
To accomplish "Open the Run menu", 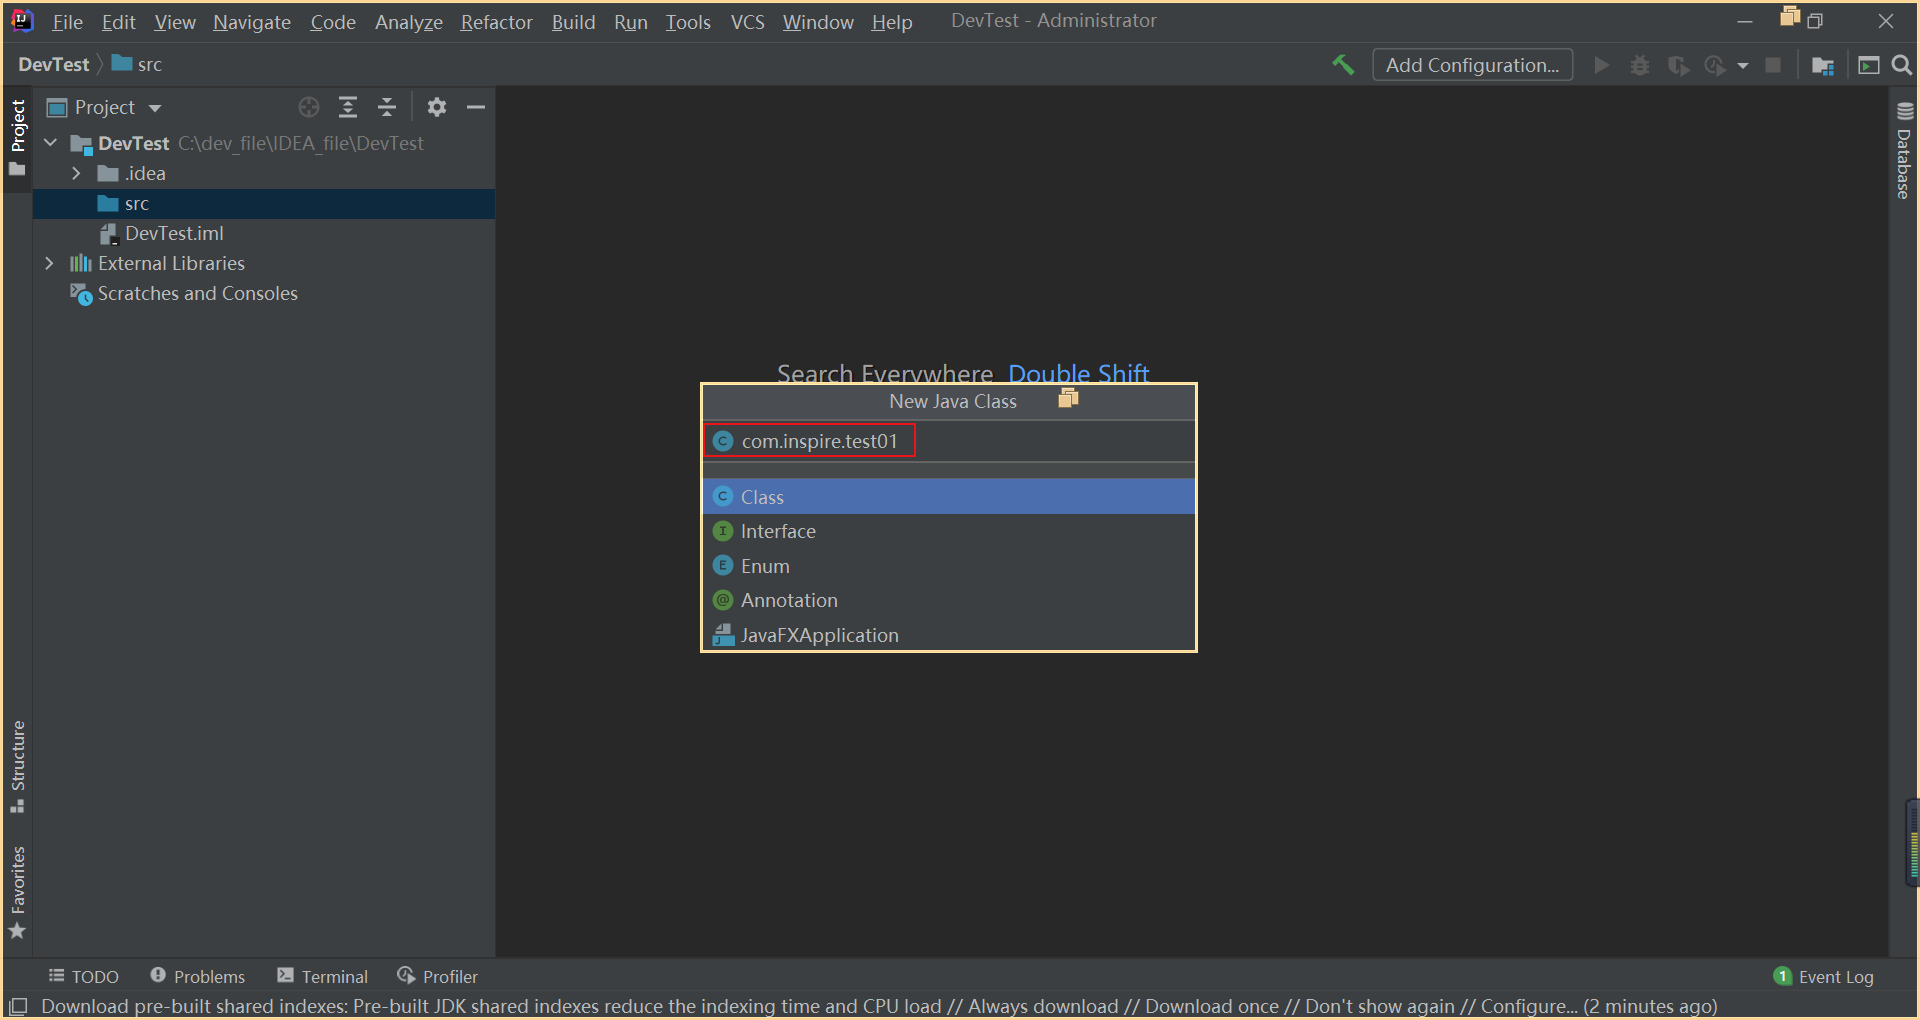I will [x=631, y=22].
